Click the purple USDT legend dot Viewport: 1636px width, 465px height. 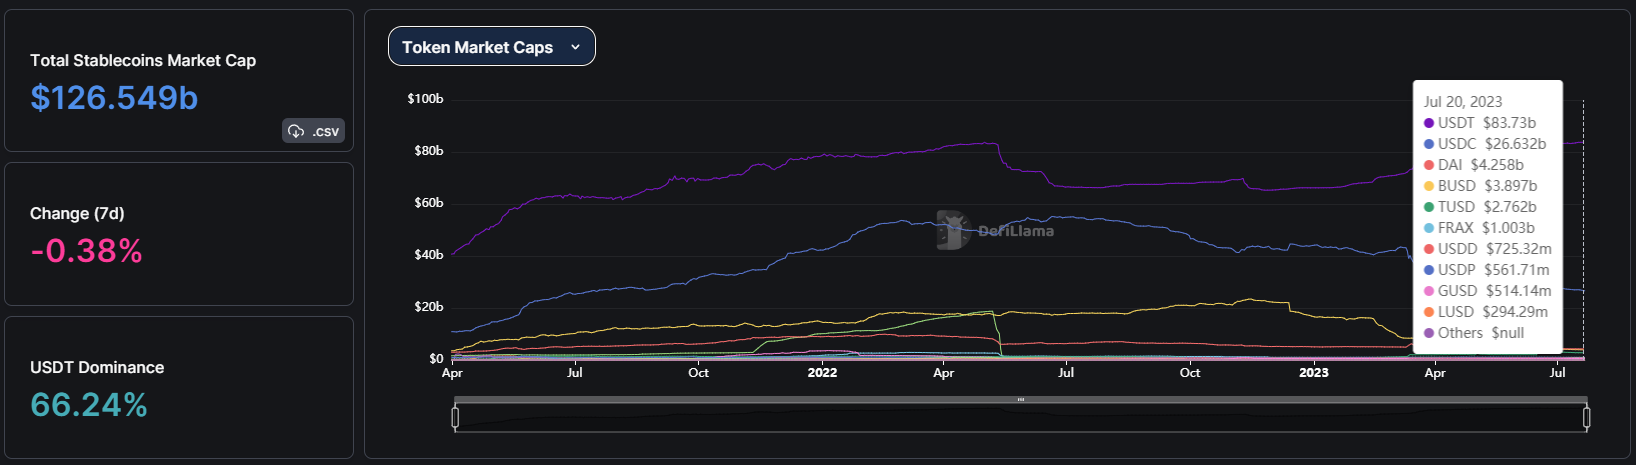coord(1429,123)
